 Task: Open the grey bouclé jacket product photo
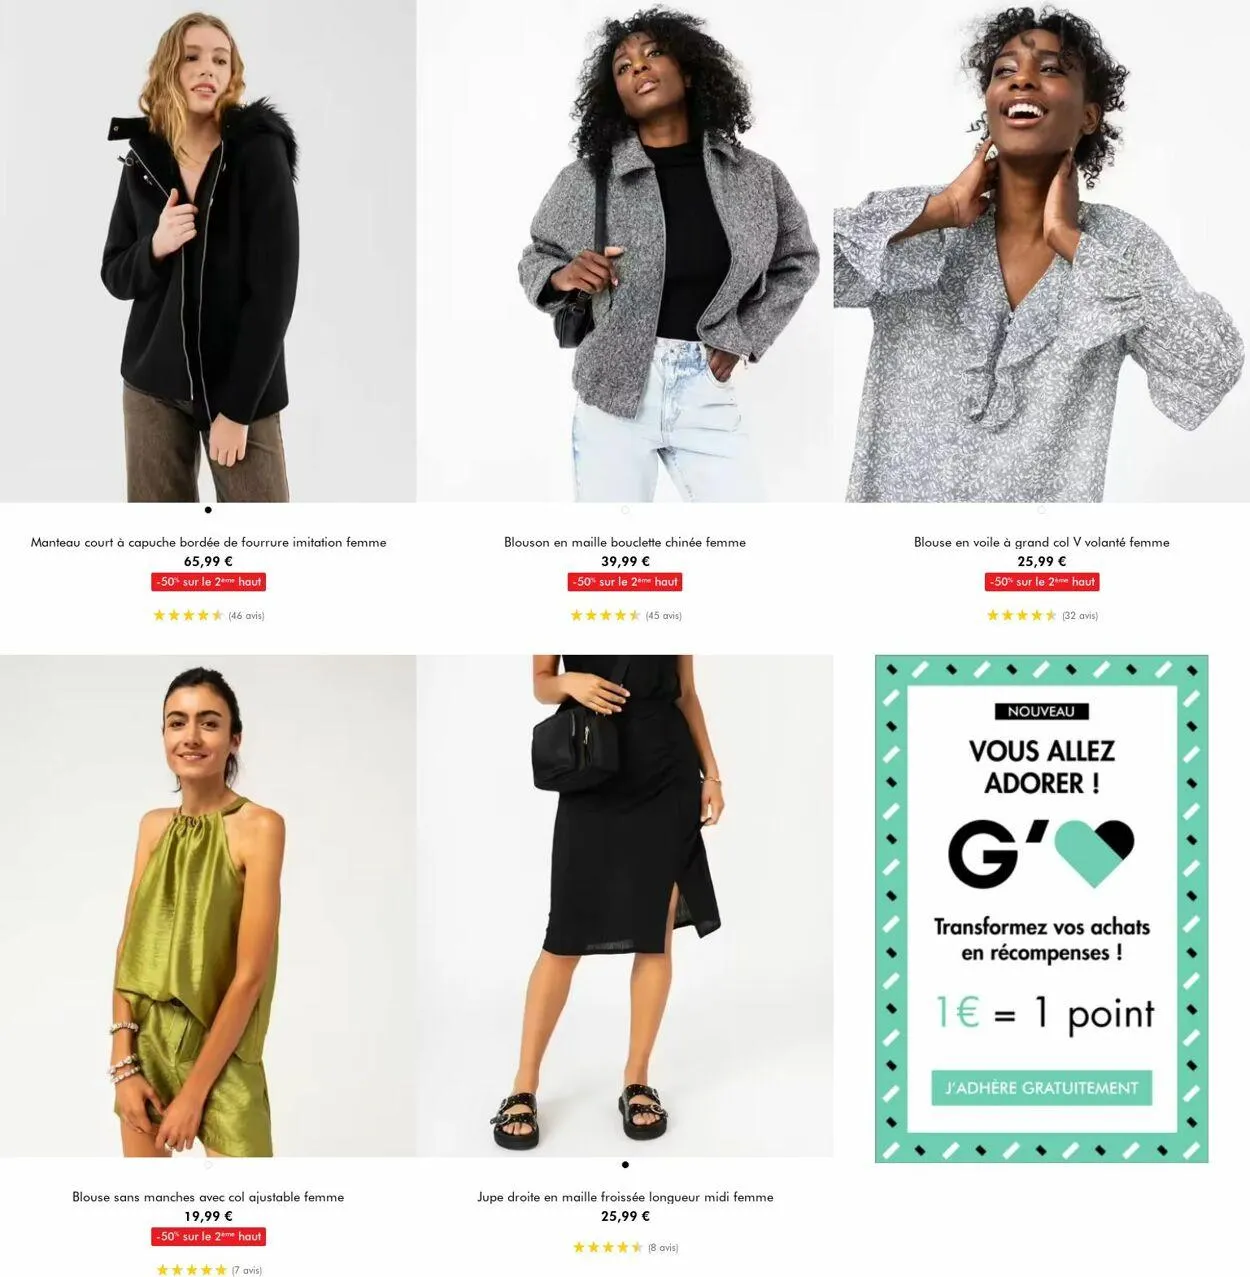click(625, 251)
